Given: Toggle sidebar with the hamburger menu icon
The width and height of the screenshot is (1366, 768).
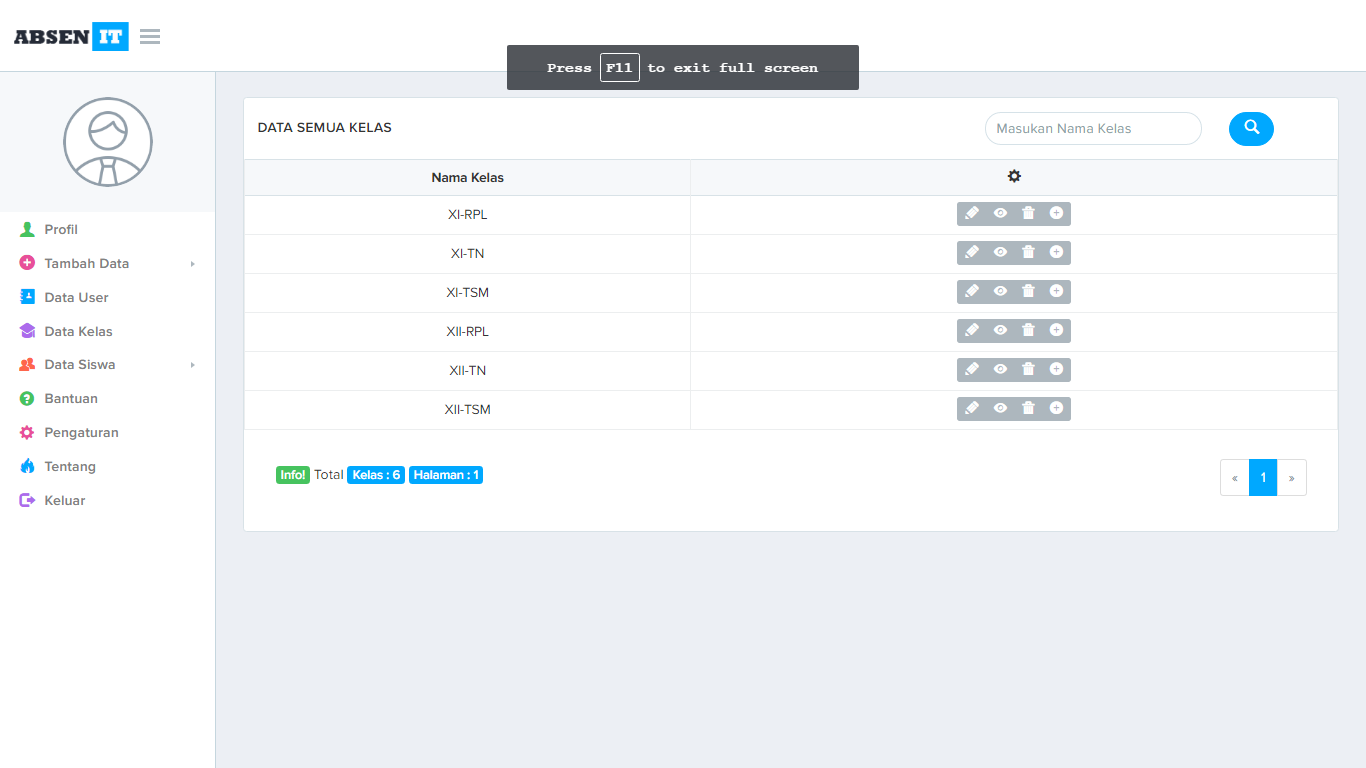Looking at the screenshot, I should click(150, 37).
